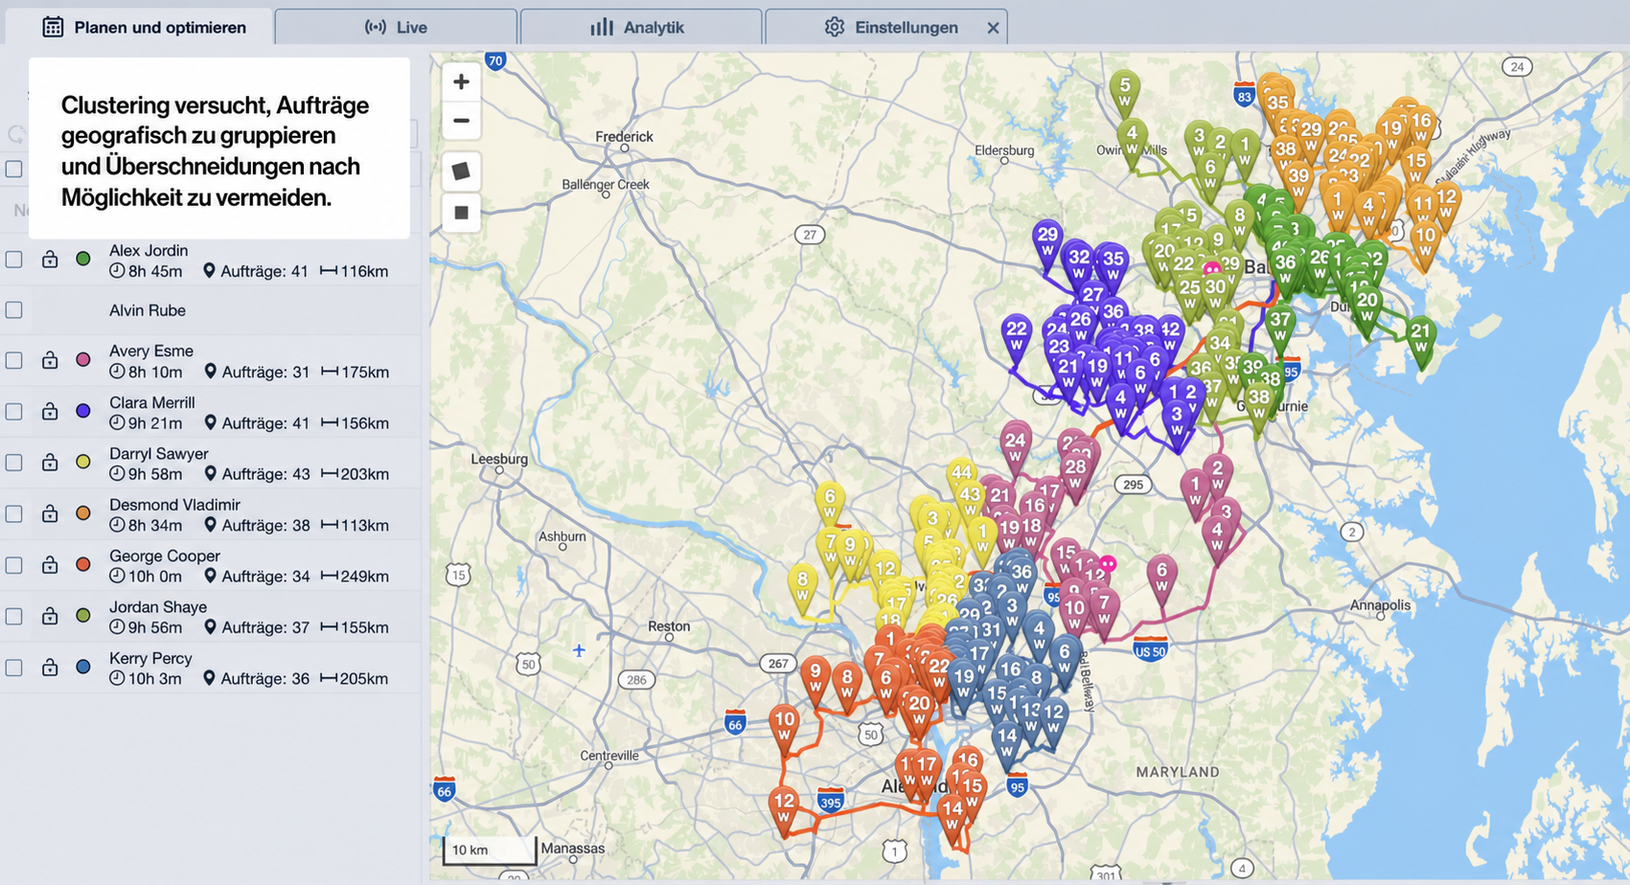This screenshot has width=1630, height=885.
Task: Check the box for Alex Jordin
Action: tap(14, 260)
